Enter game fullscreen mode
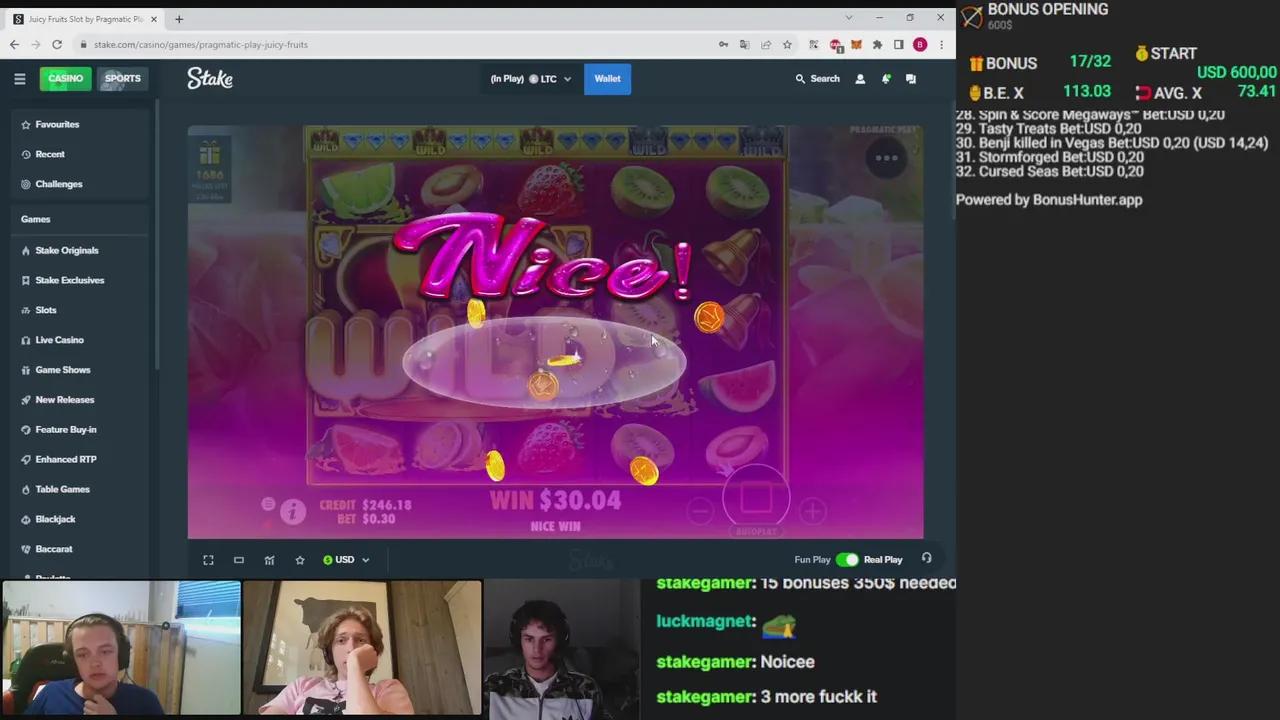The image size is (1280, 720). pos(208,560)
